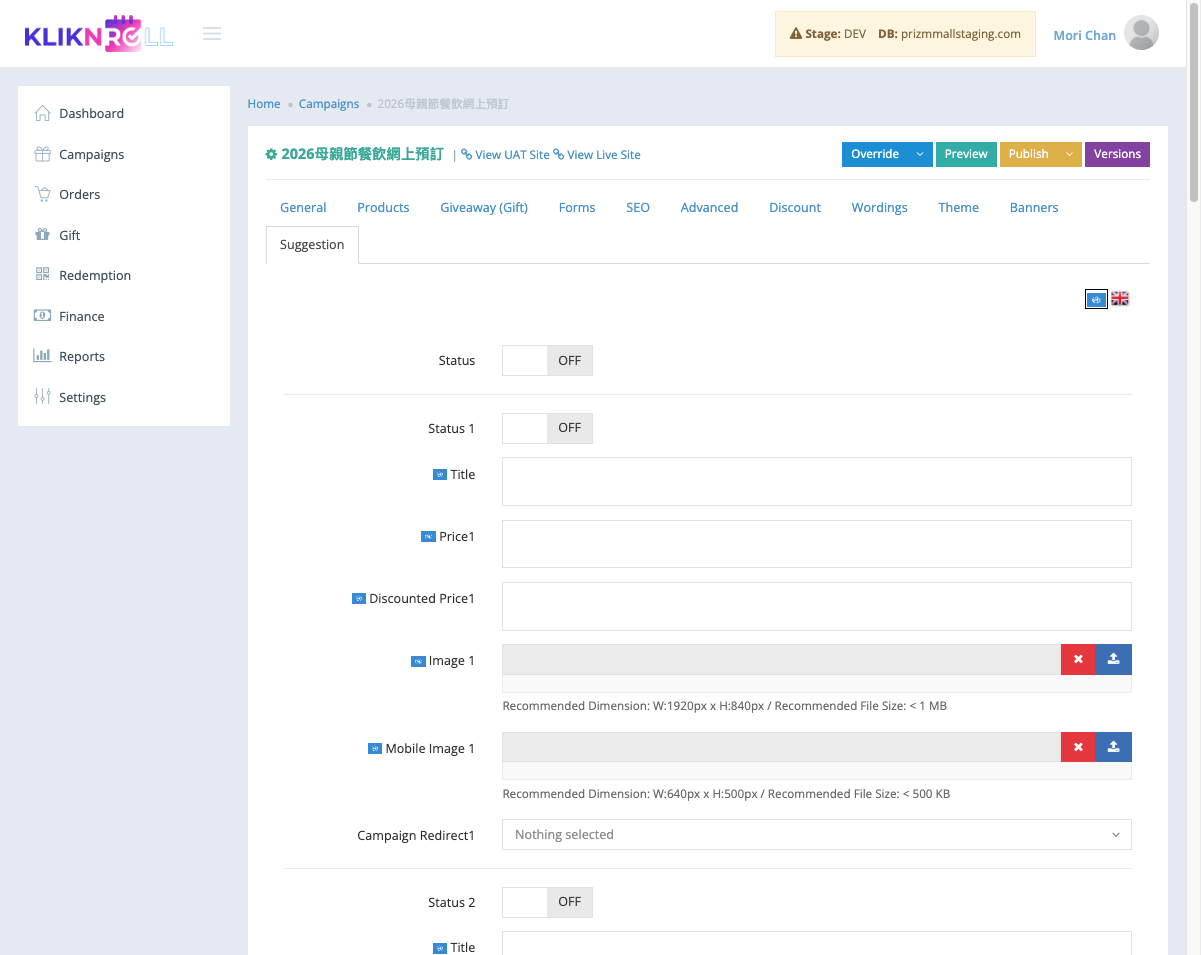Image resolution: width=1201 pixels, height=955 pixels.
Task: Click the Mobile Image 1 file path field
Action: pos(781,747)
